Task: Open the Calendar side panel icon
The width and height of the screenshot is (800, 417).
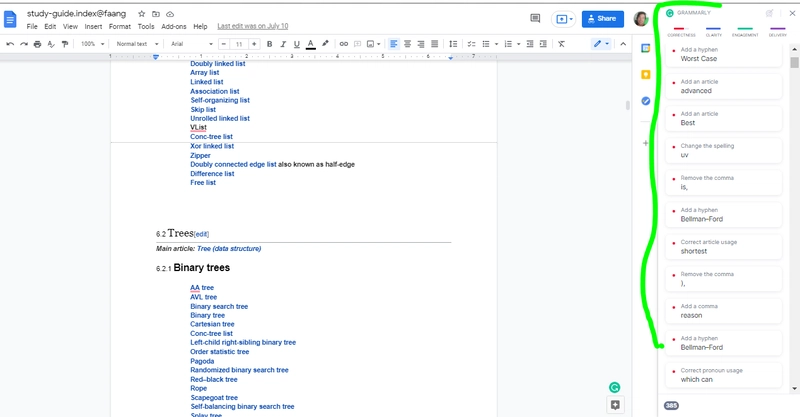Action: (645, 48)
